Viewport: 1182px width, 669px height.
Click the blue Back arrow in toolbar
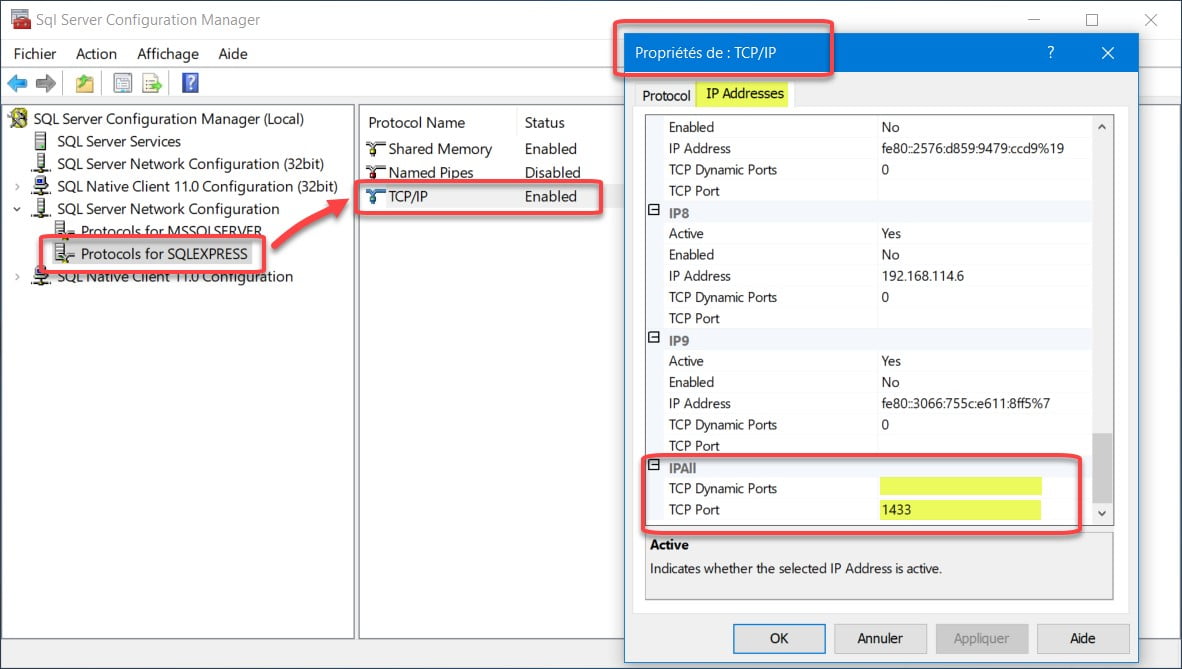[17, 84]
